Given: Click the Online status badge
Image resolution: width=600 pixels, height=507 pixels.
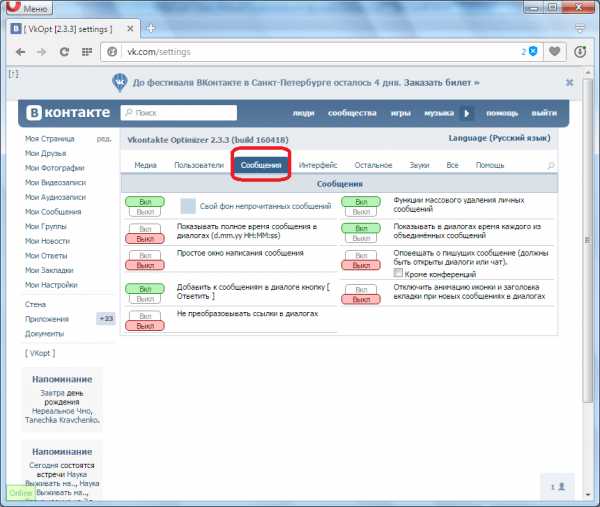Looking at the screenshot, I should click(x=20, y=493).
